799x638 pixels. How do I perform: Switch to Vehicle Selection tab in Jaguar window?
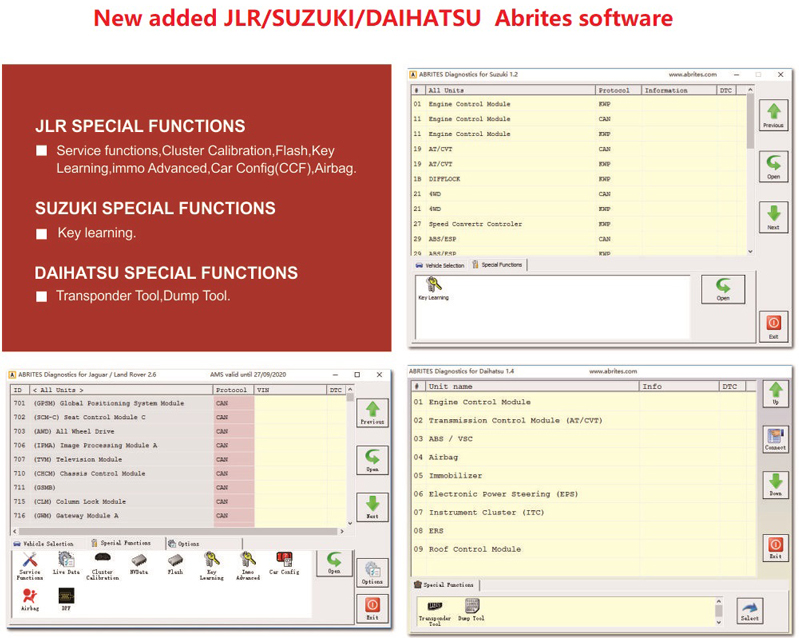point(43,544)
